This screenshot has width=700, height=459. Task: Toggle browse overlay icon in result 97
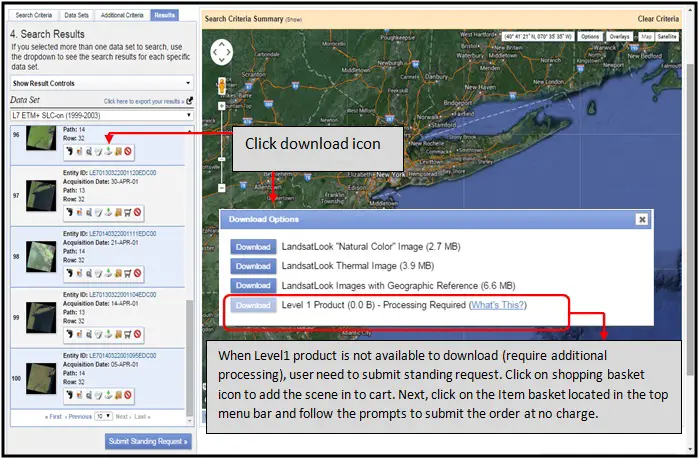point(79,213)
